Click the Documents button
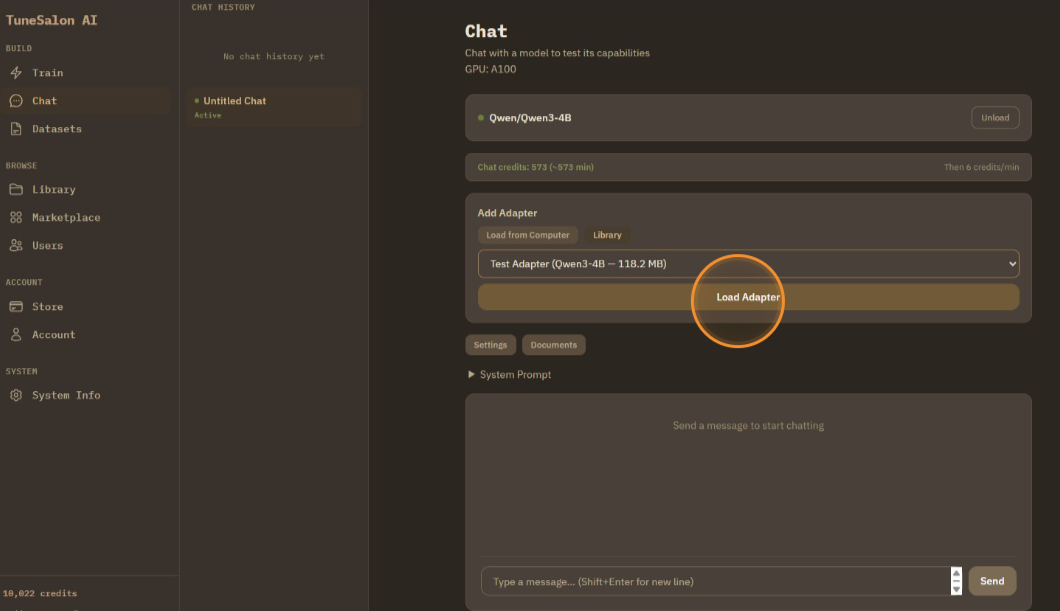 pos(553,345)
